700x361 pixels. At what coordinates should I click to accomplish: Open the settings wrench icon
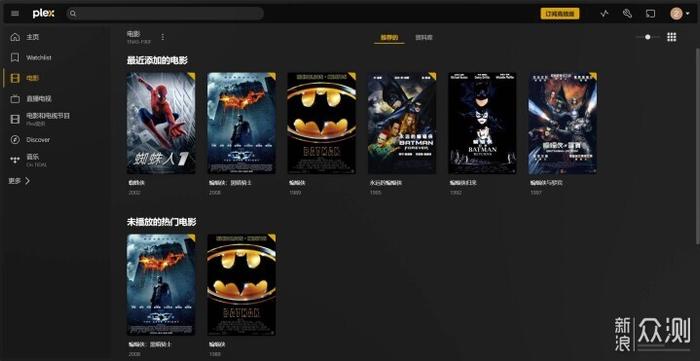(627, 13)
